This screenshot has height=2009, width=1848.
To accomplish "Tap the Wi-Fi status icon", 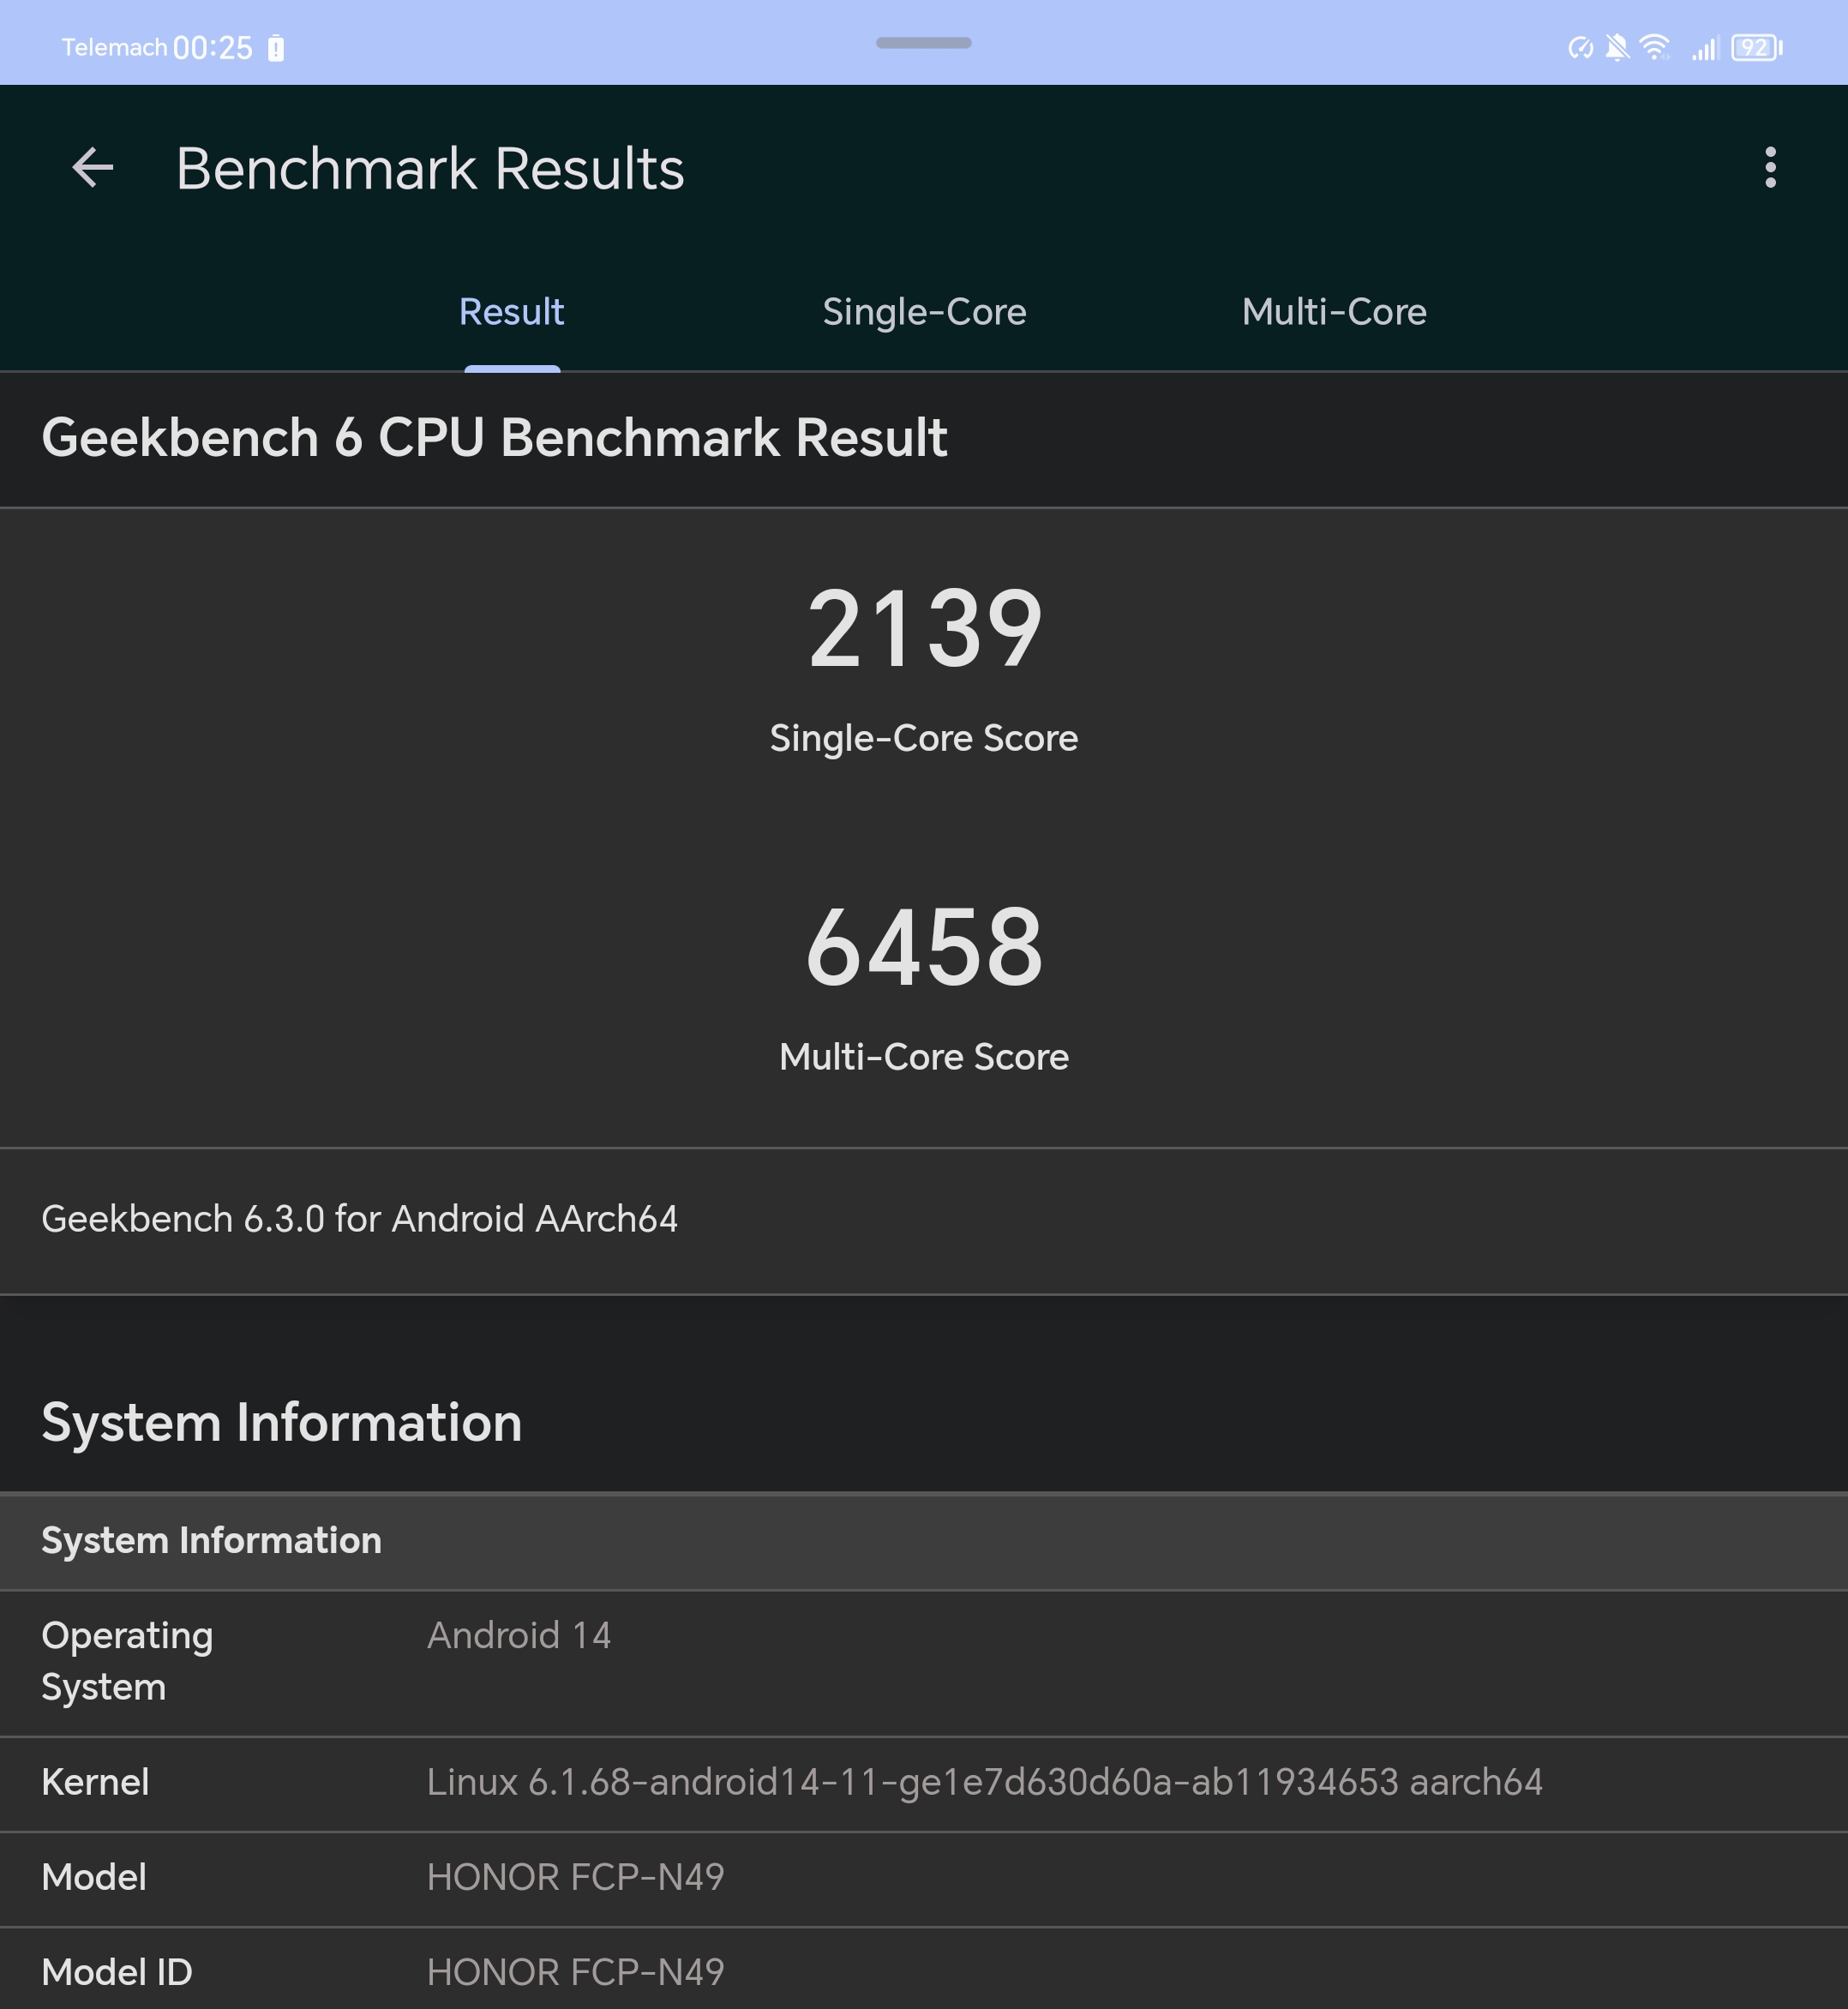I will [1655, 47].
